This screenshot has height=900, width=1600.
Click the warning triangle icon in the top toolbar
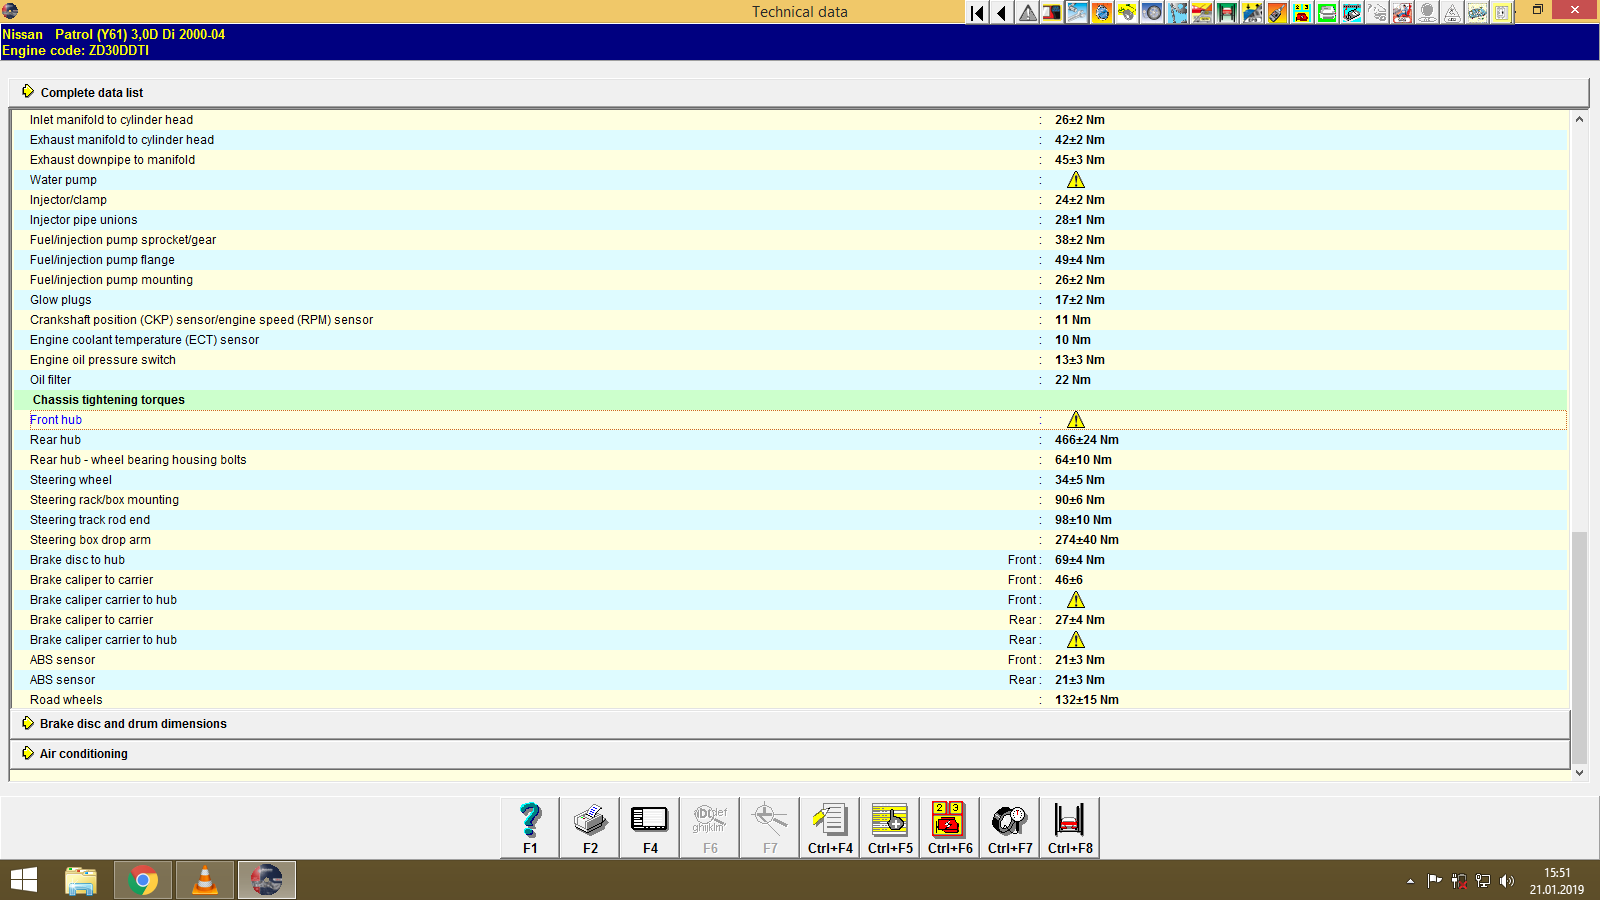pyautogui.click(x=1026, y=13)
